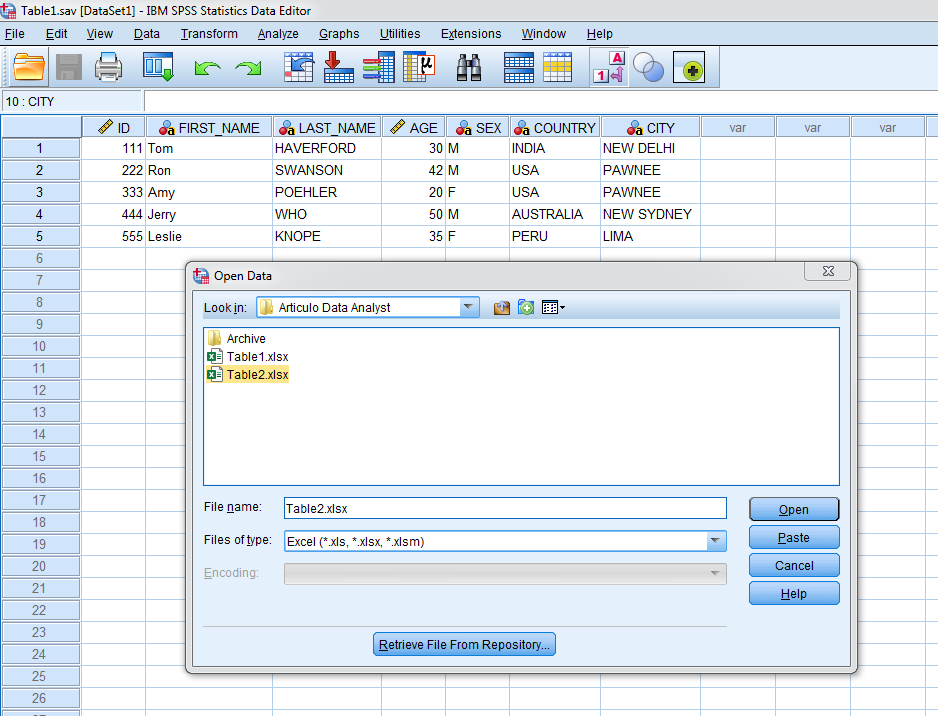
Task: Open the Data menu
Action: click(147, 34)
